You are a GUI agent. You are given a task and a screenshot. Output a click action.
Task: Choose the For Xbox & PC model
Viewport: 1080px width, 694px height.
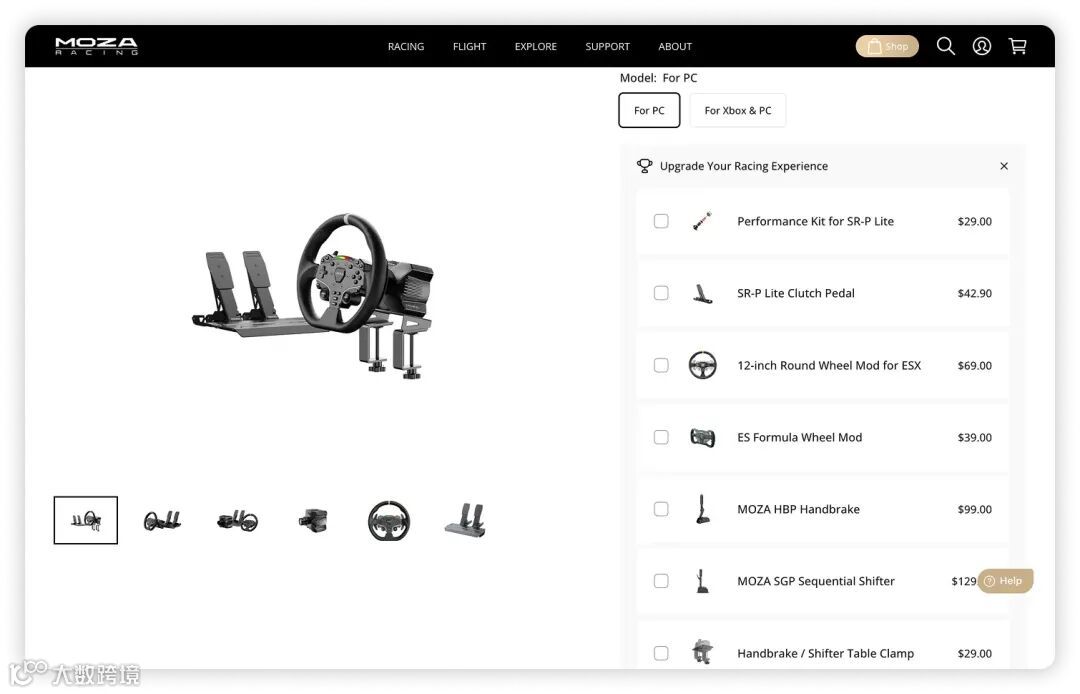tap(738, 110)
